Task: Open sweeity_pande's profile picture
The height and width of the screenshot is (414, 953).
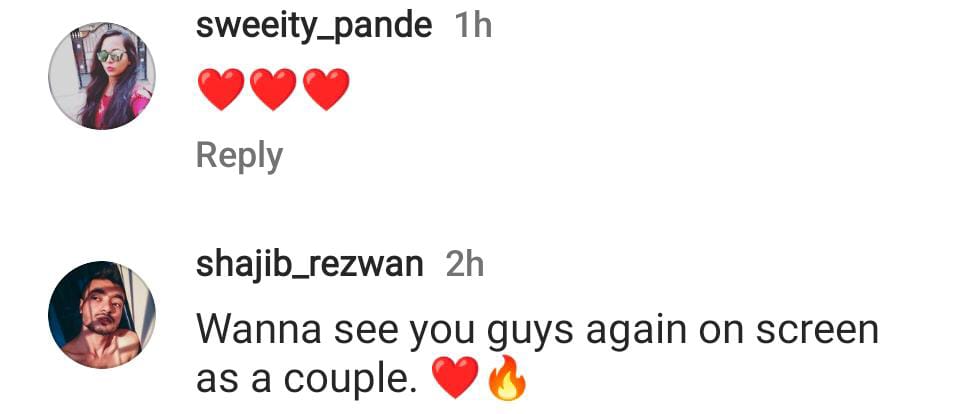Action: pos(101,76)
